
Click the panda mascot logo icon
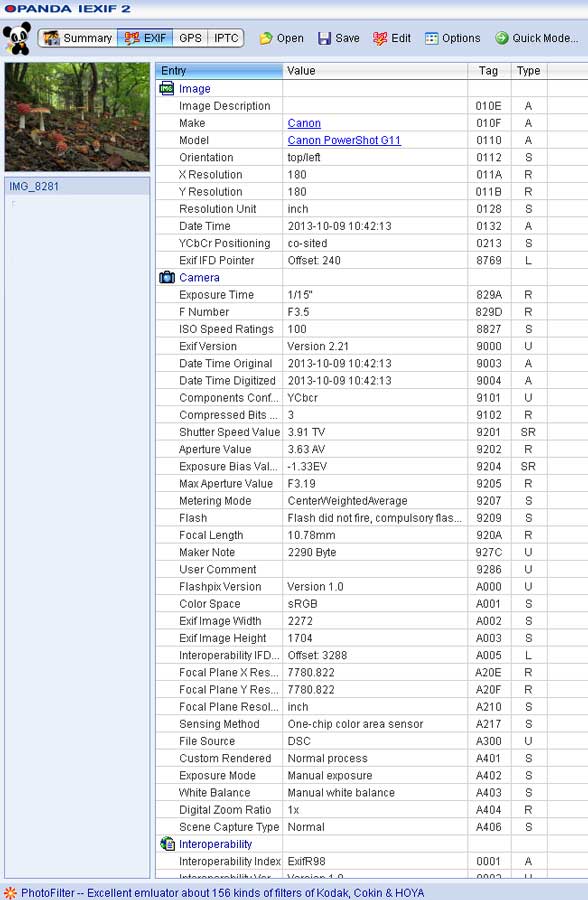click(x=17, y=38)
